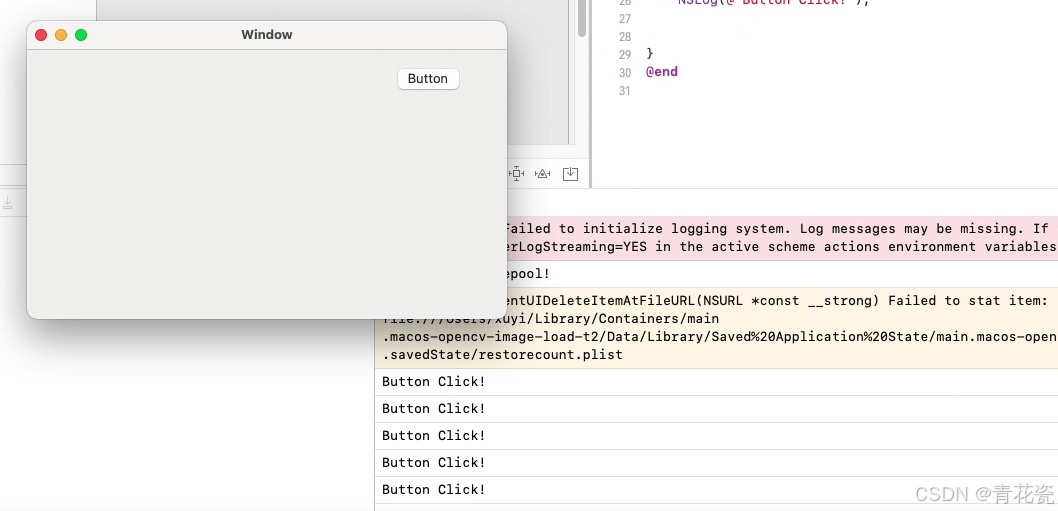
Task: Click the Embed In icon with down arrow
Action: pos(570,173)
